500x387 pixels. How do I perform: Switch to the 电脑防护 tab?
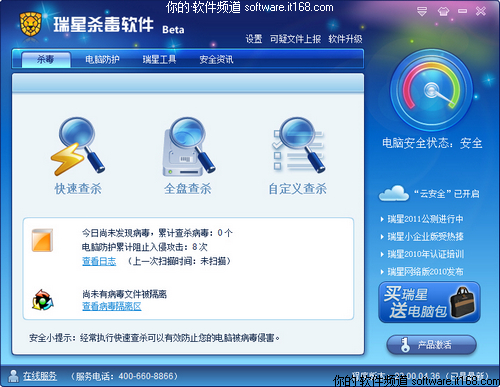102,59
